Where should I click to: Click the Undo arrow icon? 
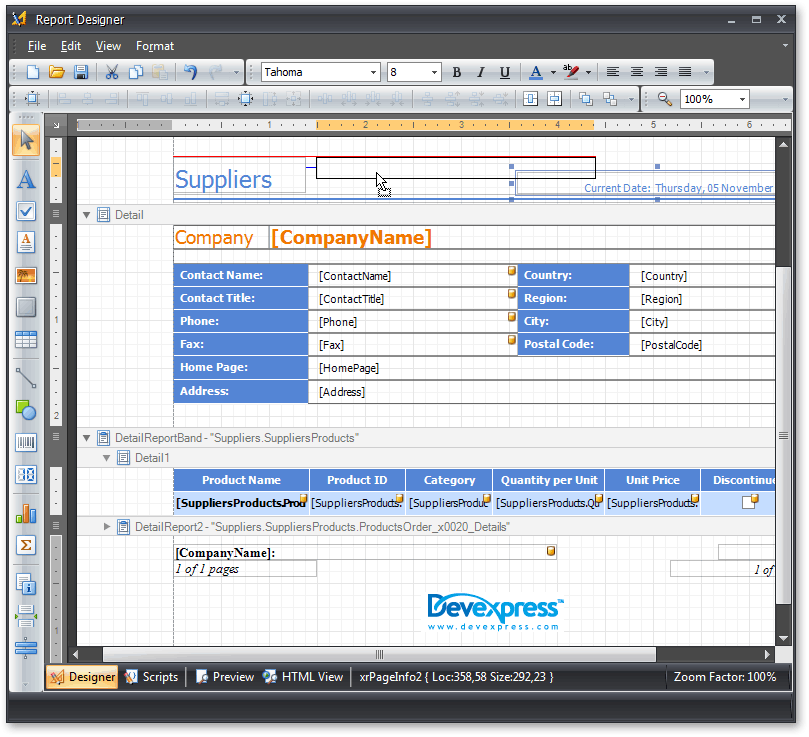[x=190, y=72]
